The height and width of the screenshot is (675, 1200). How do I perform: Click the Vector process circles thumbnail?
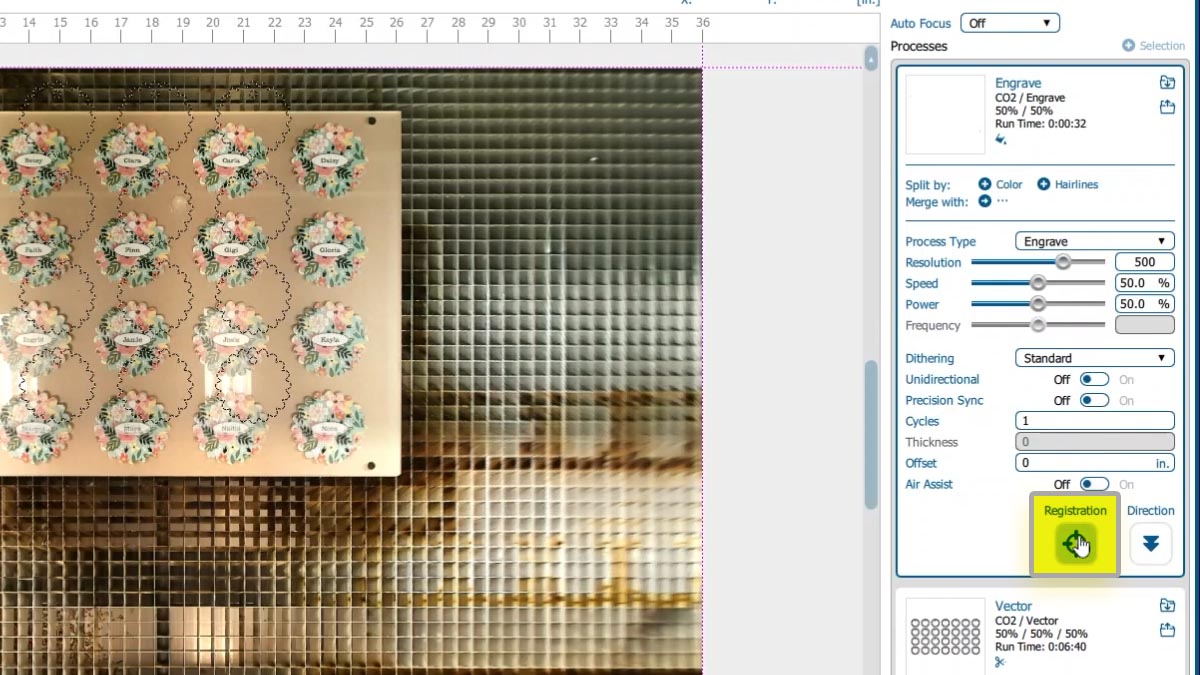[x=945, y=636]
